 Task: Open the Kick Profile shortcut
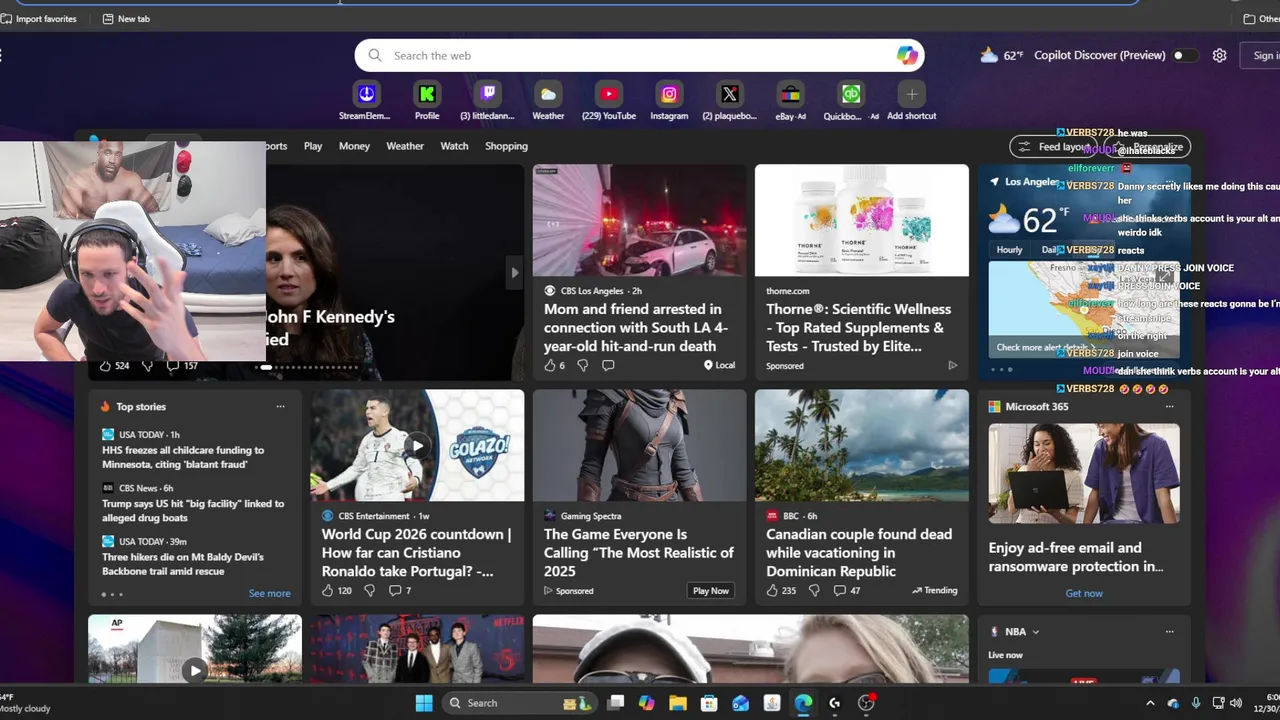point(427,94)
